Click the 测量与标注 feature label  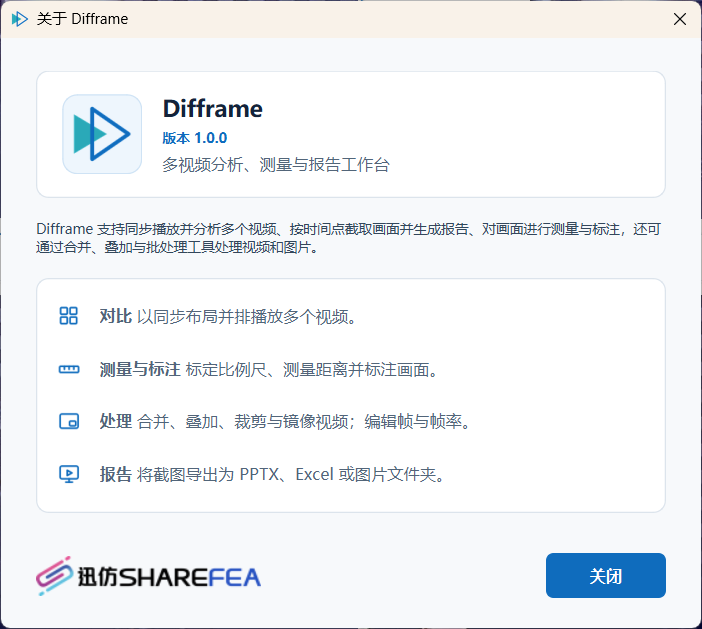140,369
